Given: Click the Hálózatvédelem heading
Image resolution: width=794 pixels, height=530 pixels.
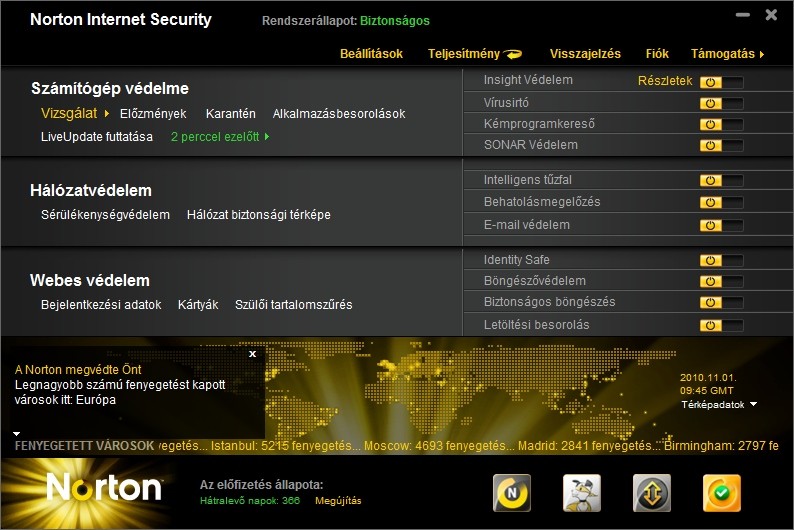Looking at the screenshot, I should click(91, 190).
